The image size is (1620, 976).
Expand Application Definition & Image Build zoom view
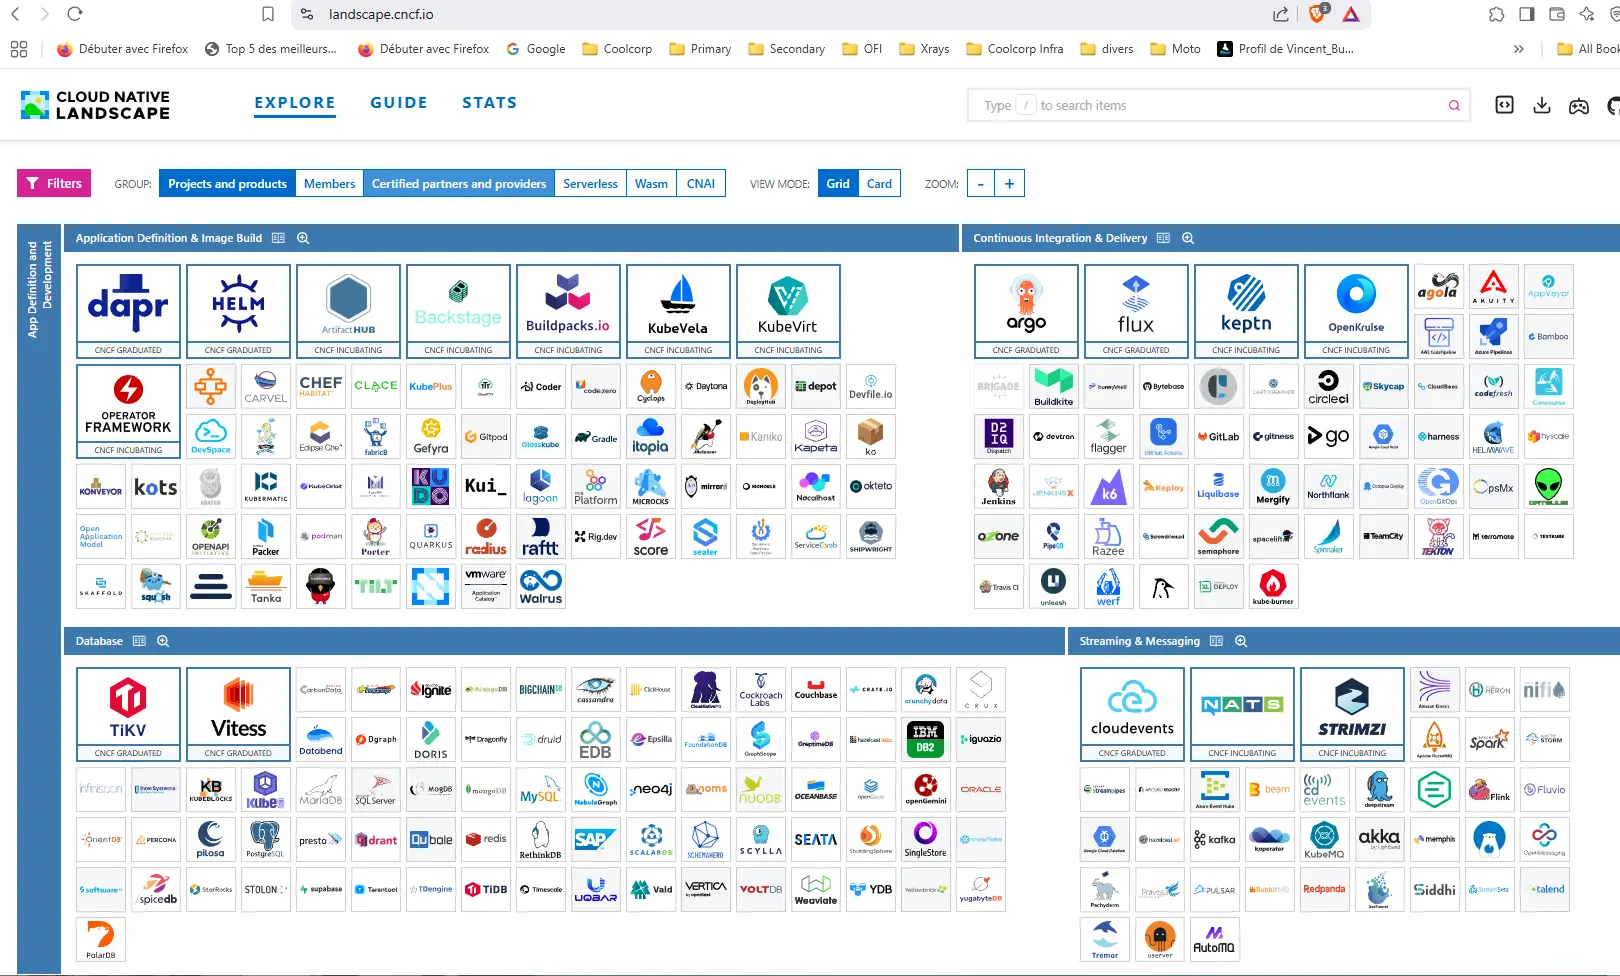(303, 238)
